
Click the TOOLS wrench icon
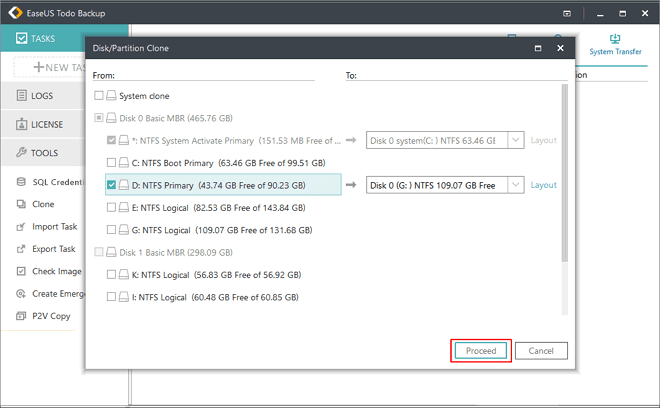(x=21, y=152)
